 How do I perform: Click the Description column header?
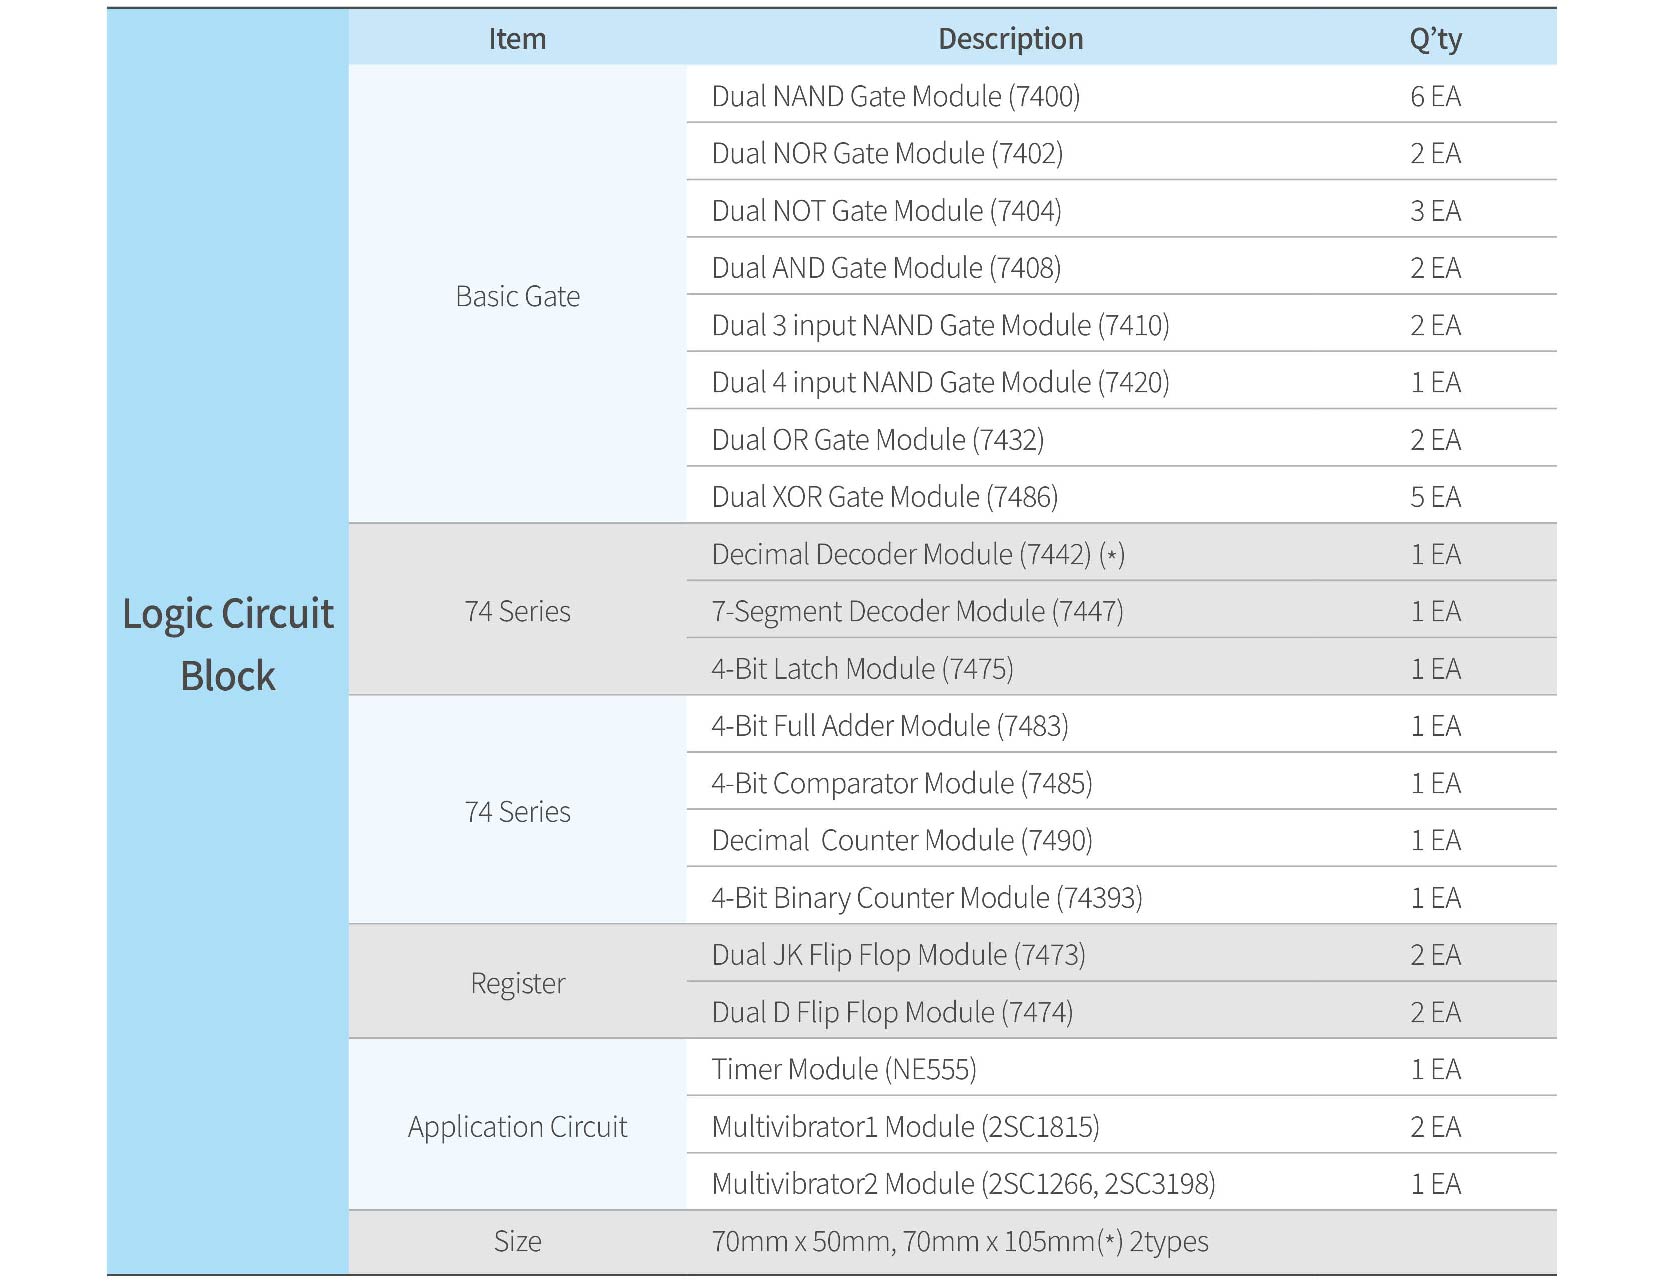pos(1010,39)
